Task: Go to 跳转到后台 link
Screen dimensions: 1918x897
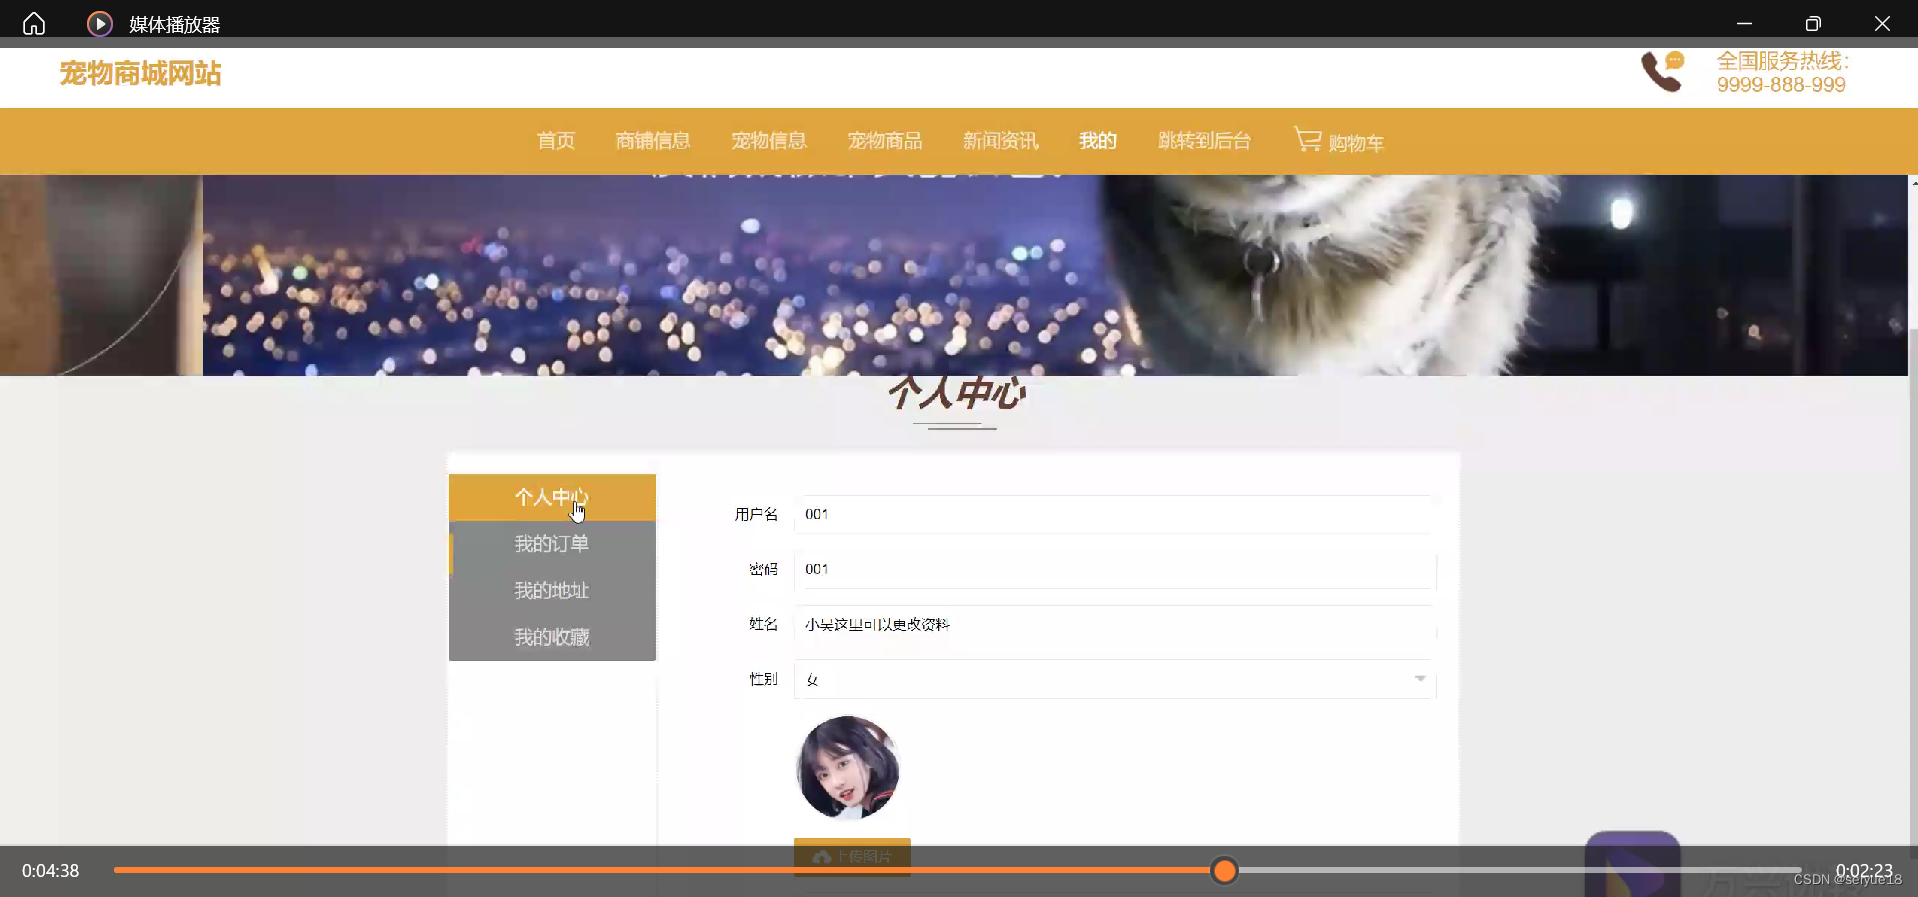Action: pyautogui.click(x=1205, y=141)
